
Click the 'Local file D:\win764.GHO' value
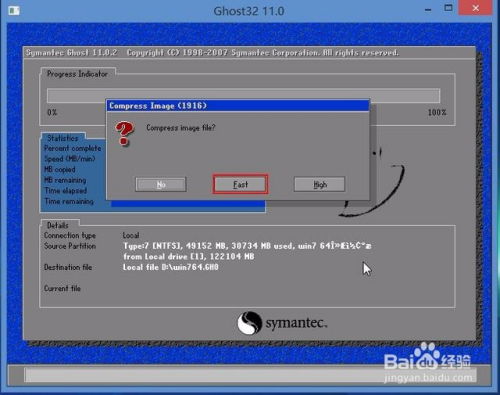171,267
